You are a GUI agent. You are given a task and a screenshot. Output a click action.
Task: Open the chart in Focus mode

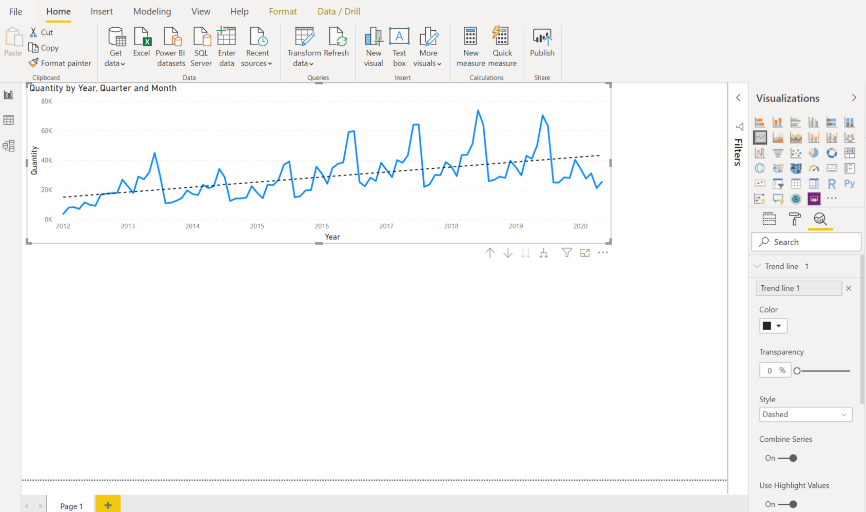click(585, 252)
